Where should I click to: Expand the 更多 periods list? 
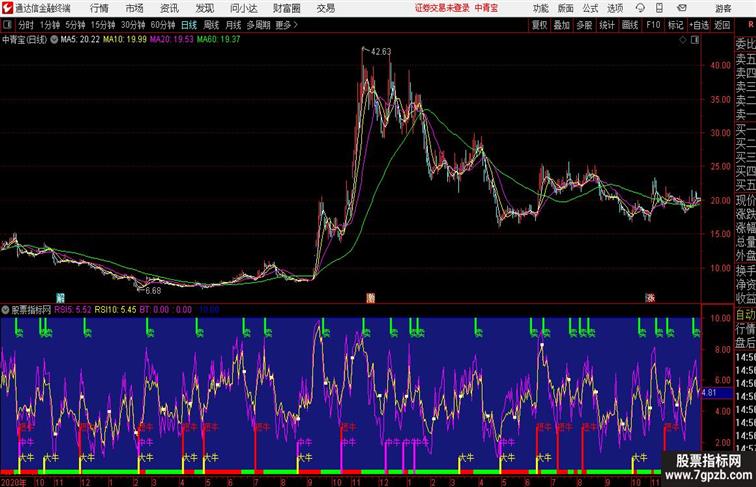coord(286,25)
